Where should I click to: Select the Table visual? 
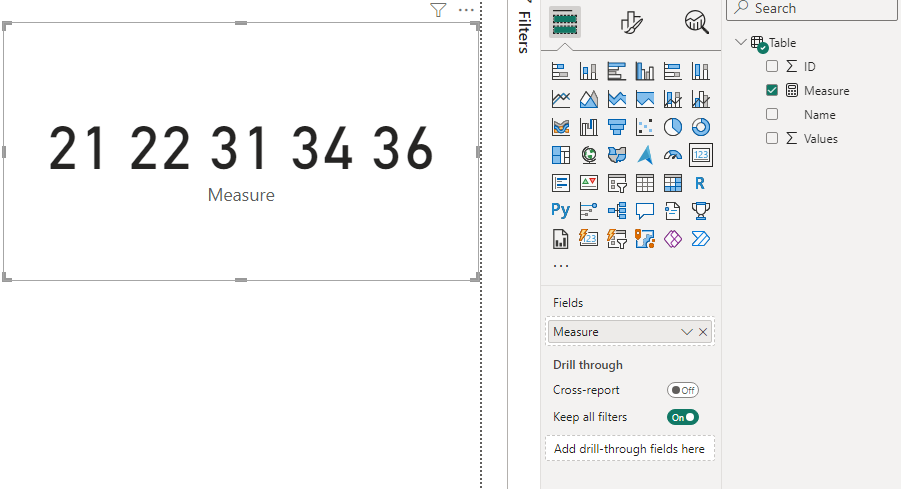click(645, 183)
